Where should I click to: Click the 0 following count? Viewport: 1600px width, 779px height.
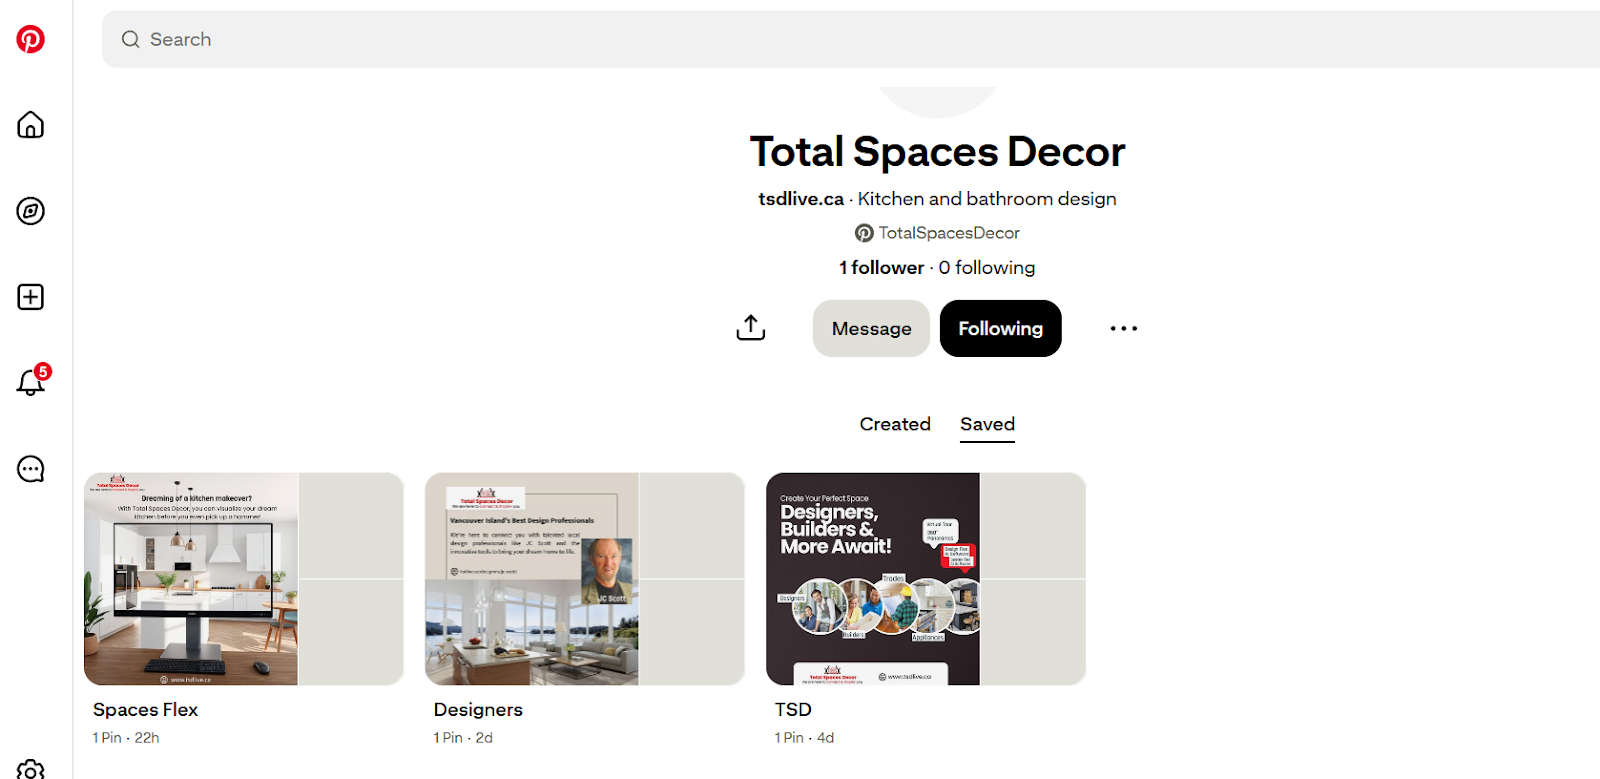pos(987,268)
